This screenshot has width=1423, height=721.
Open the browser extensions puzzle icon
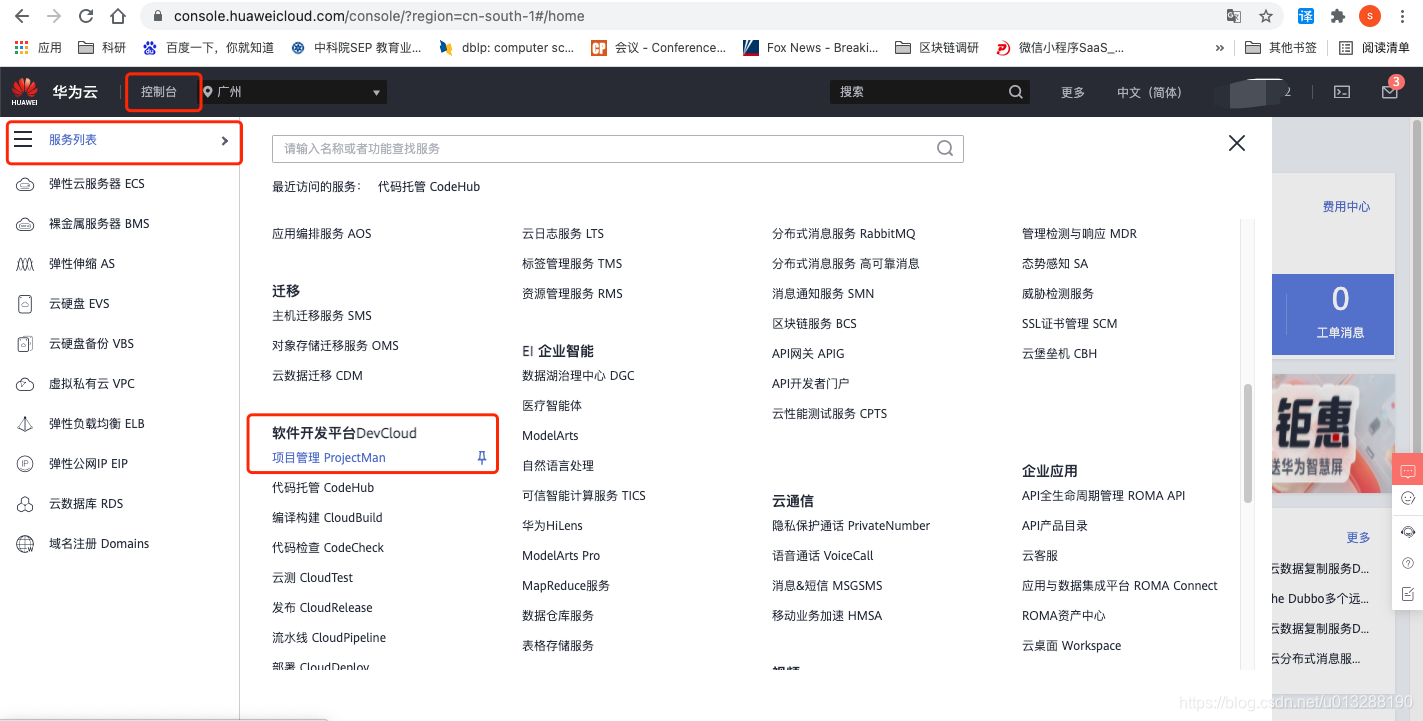(1338, 16)
